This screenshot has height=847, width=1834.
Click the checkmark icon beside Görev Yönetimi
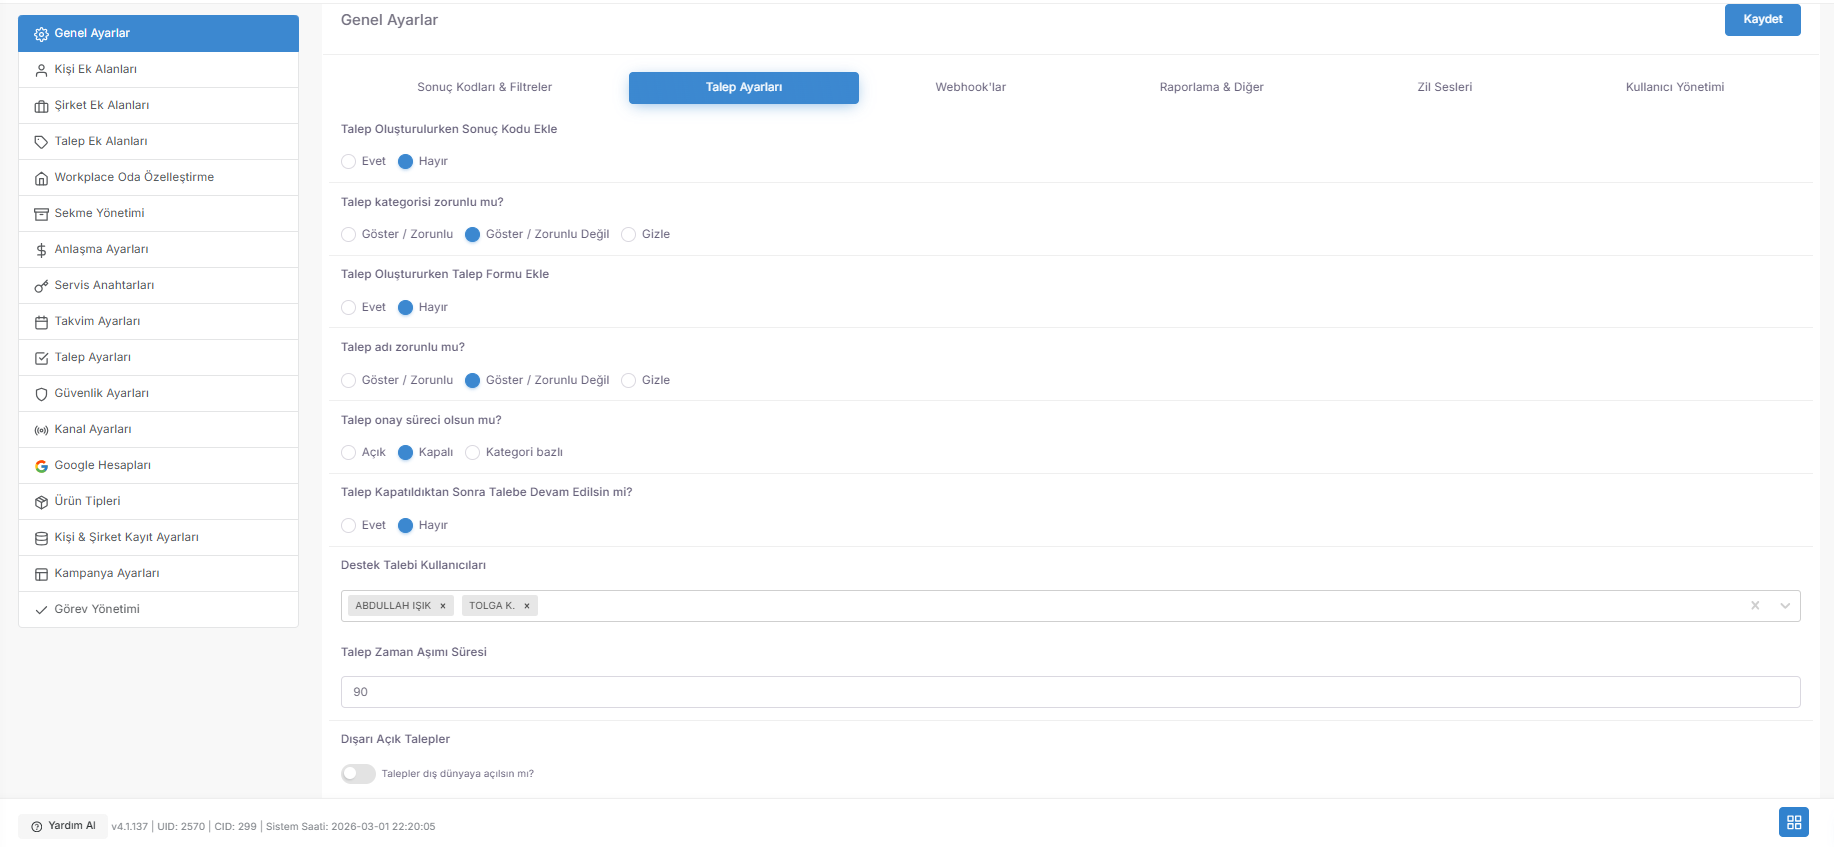pos(41,610)
